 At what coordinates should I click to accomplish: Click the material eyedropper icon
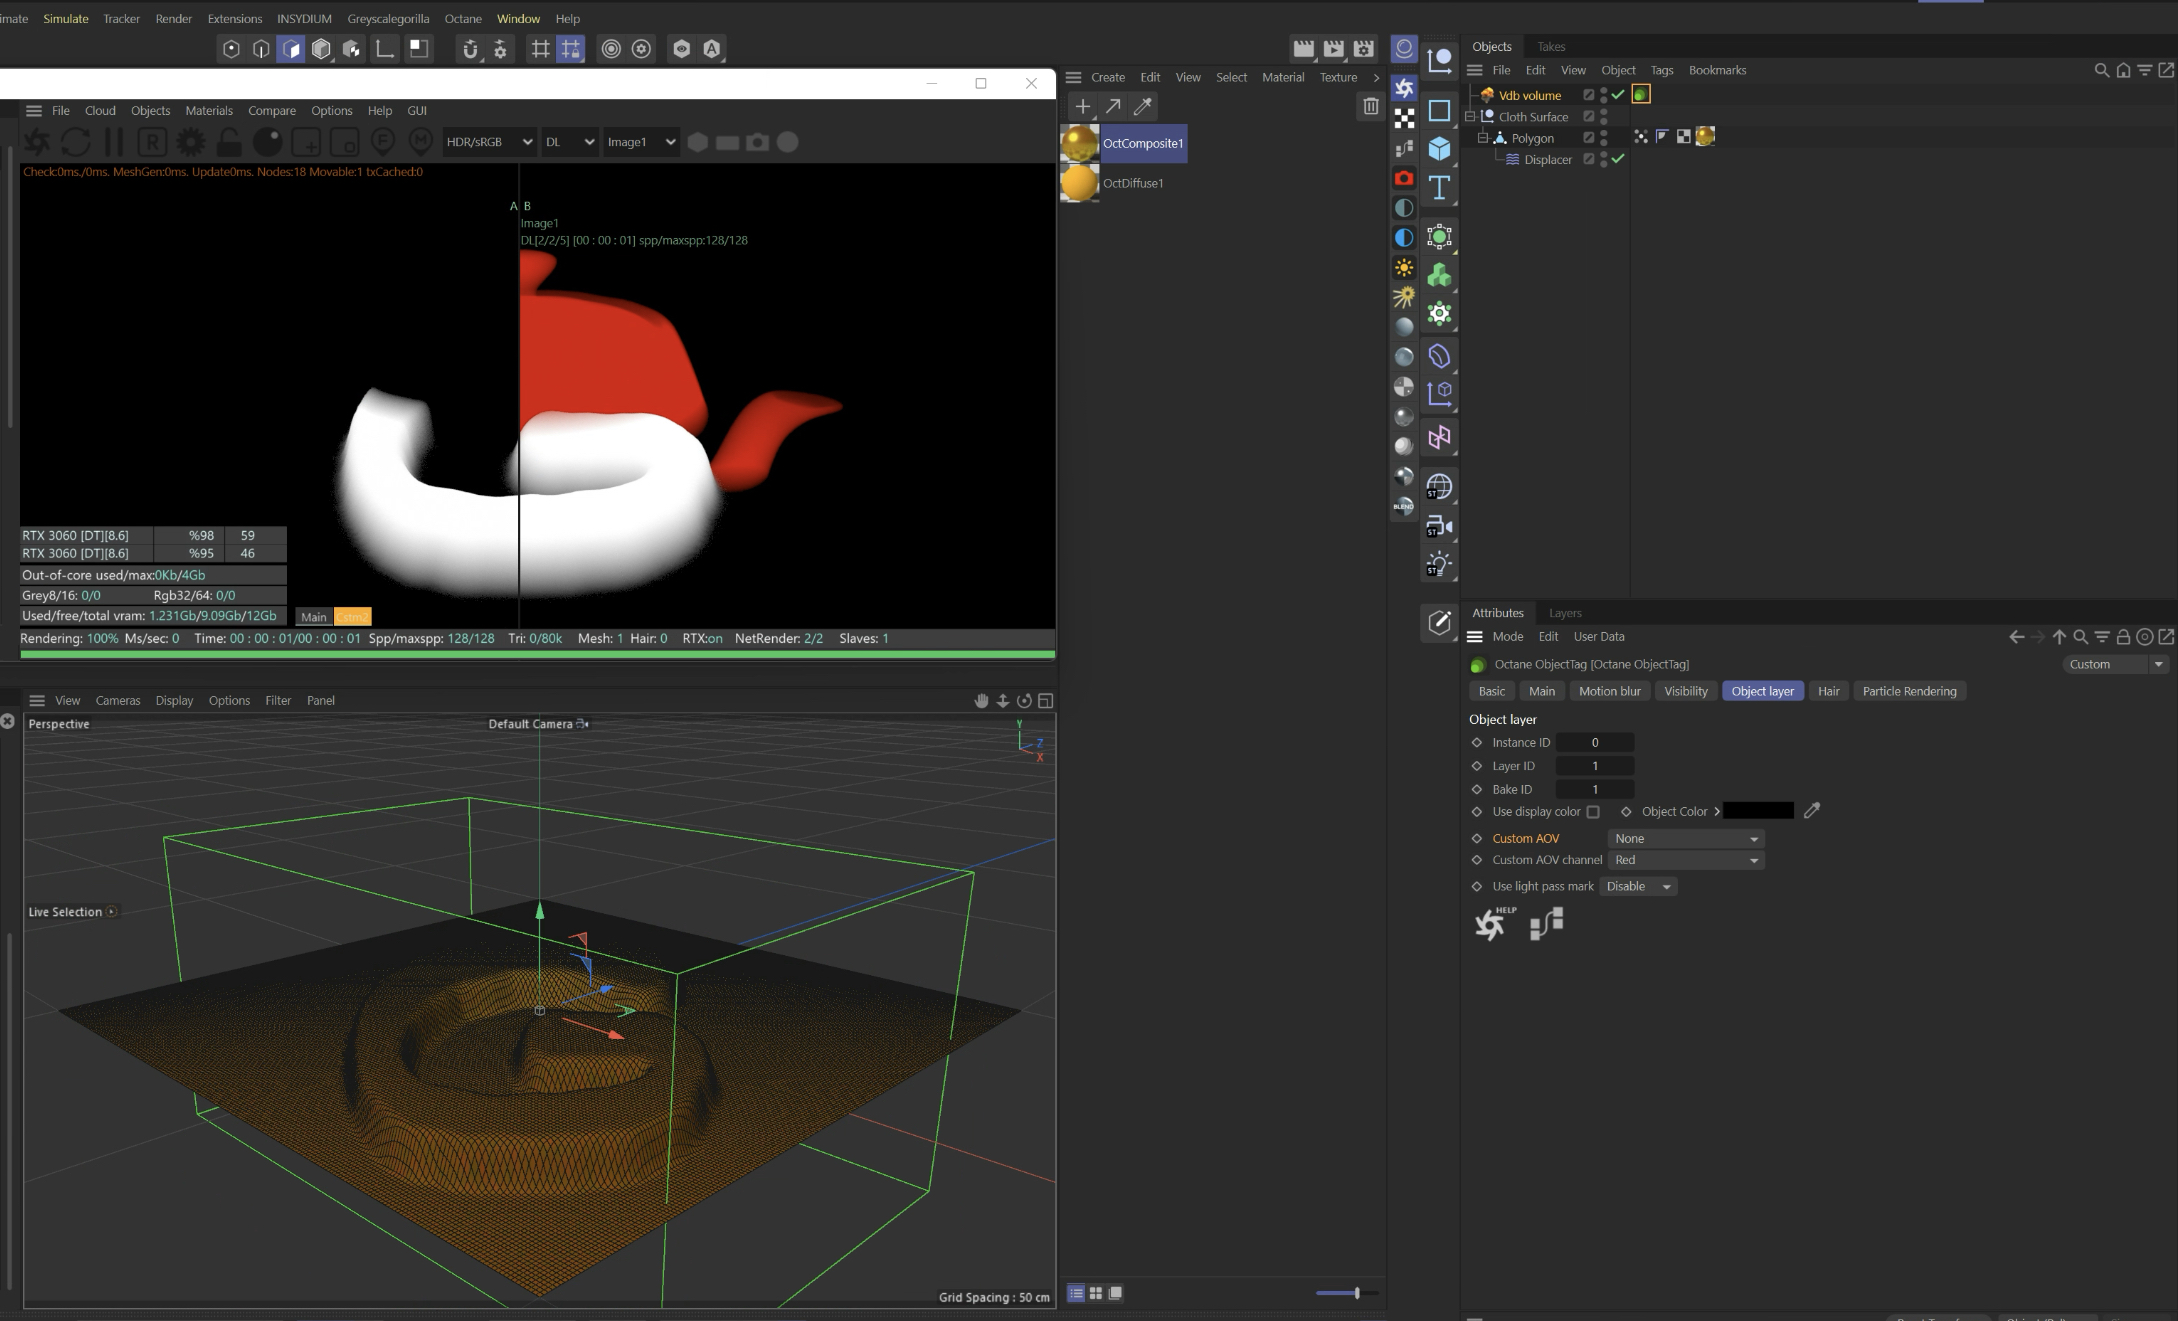click(1143, 106)
